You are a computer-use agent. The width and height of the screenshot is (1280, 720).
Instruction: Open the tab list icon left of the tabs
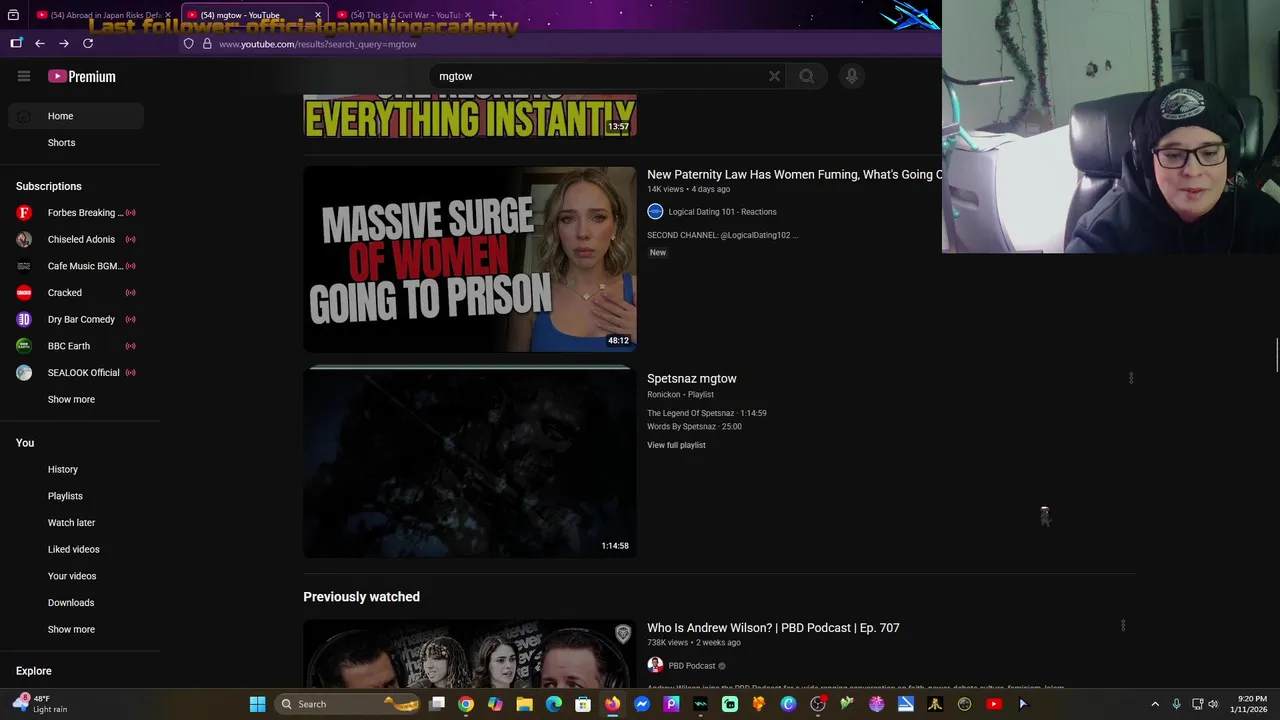[13, 15]
